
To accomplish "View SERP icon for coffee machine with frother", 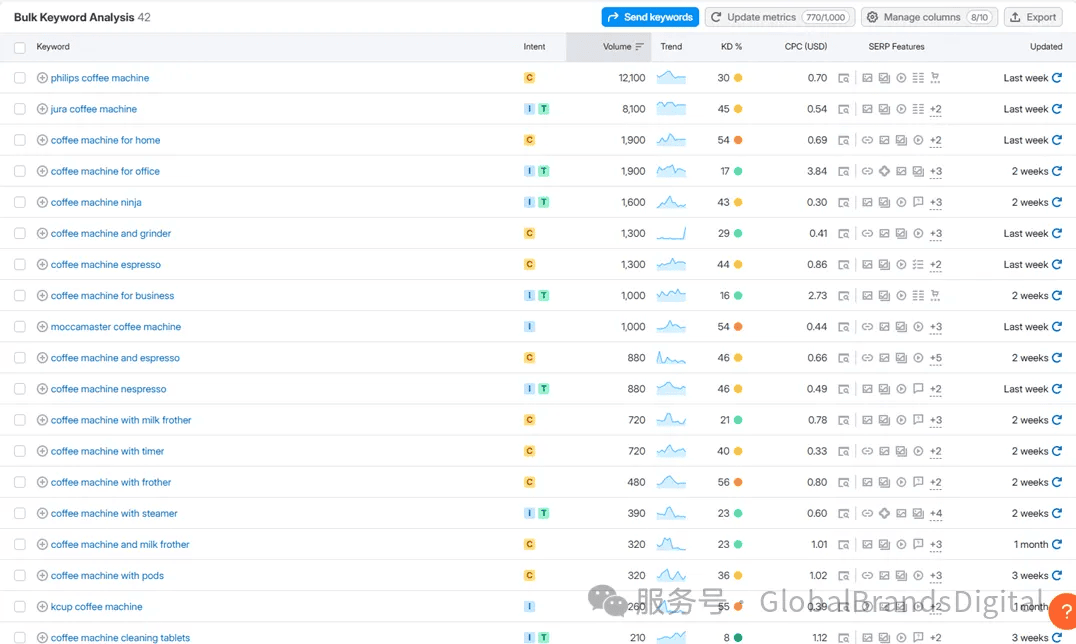I will click(843, 483).
